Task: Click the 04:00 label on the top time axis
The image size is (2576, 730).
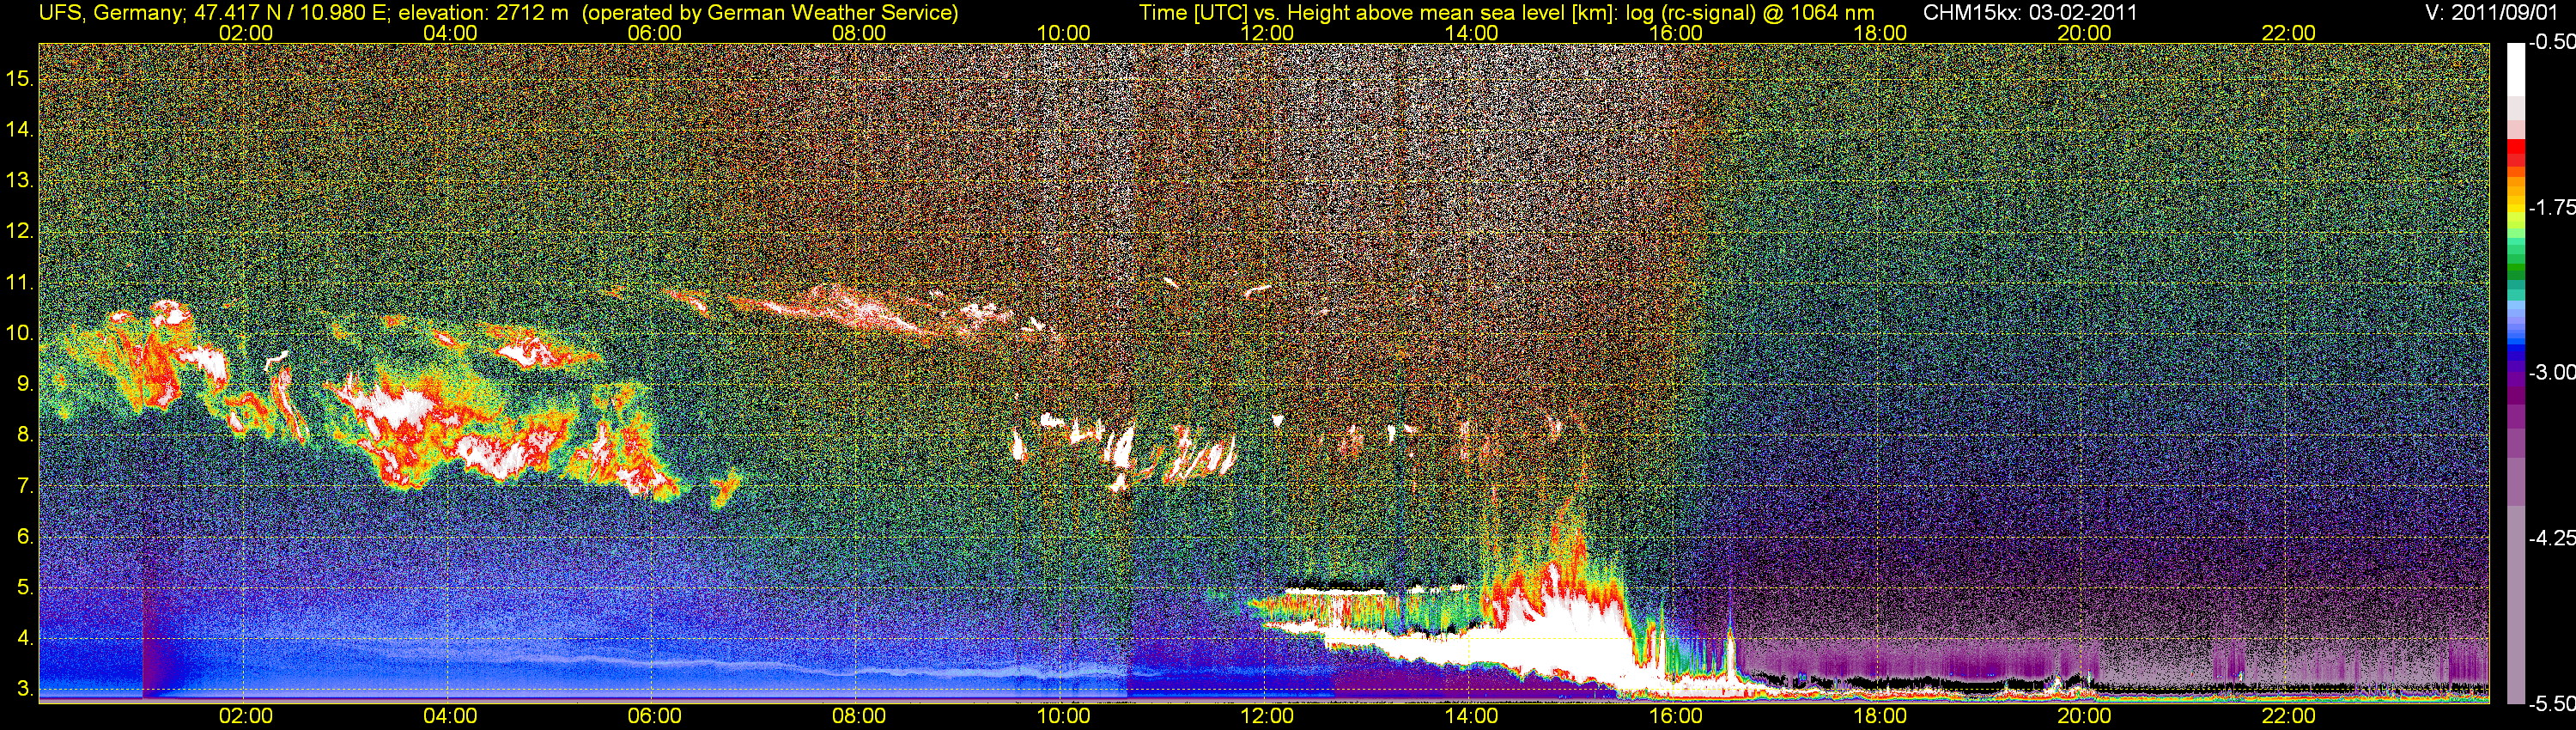Action: [450, 33]
